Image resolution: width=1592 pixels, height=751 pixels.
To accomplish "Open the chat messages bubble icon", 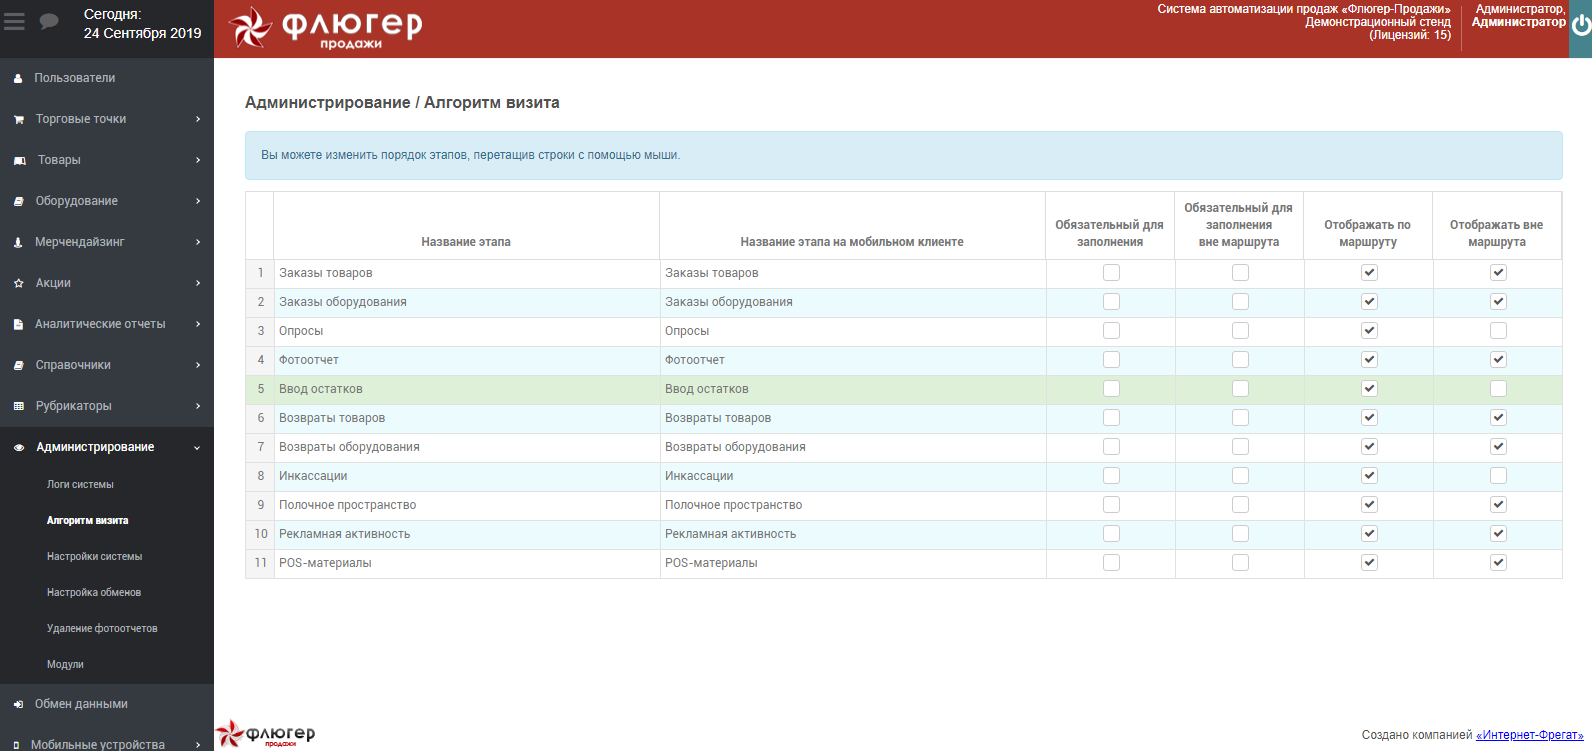I will point(49,22).
